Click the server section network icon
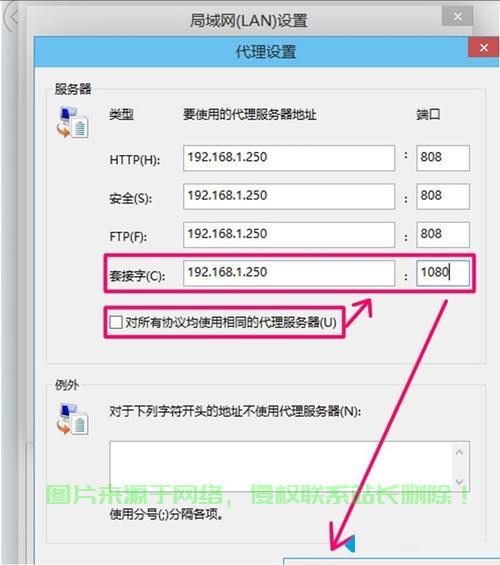This screenshot has height=565, width=500. [x=72, y=123]
